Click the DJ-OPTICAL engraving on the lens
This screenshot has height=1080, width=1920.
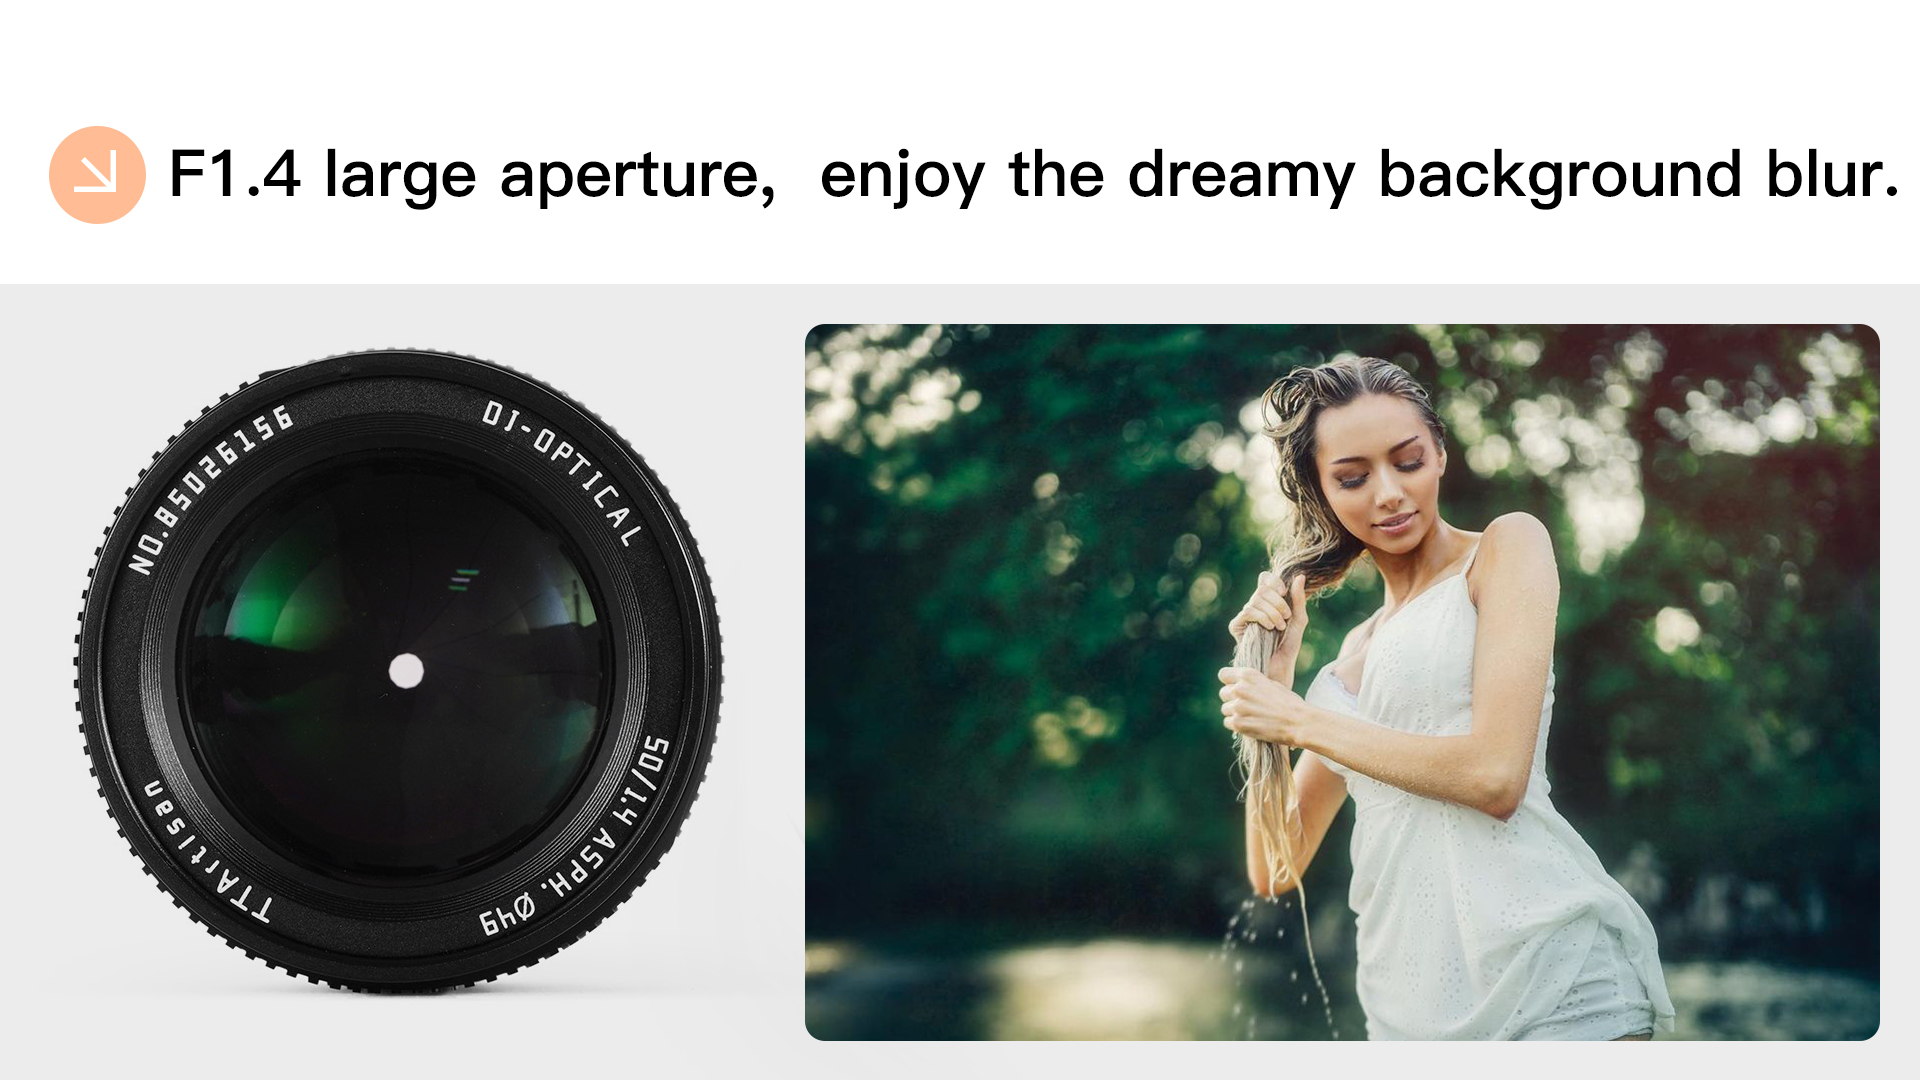click(x=561, y=471)
